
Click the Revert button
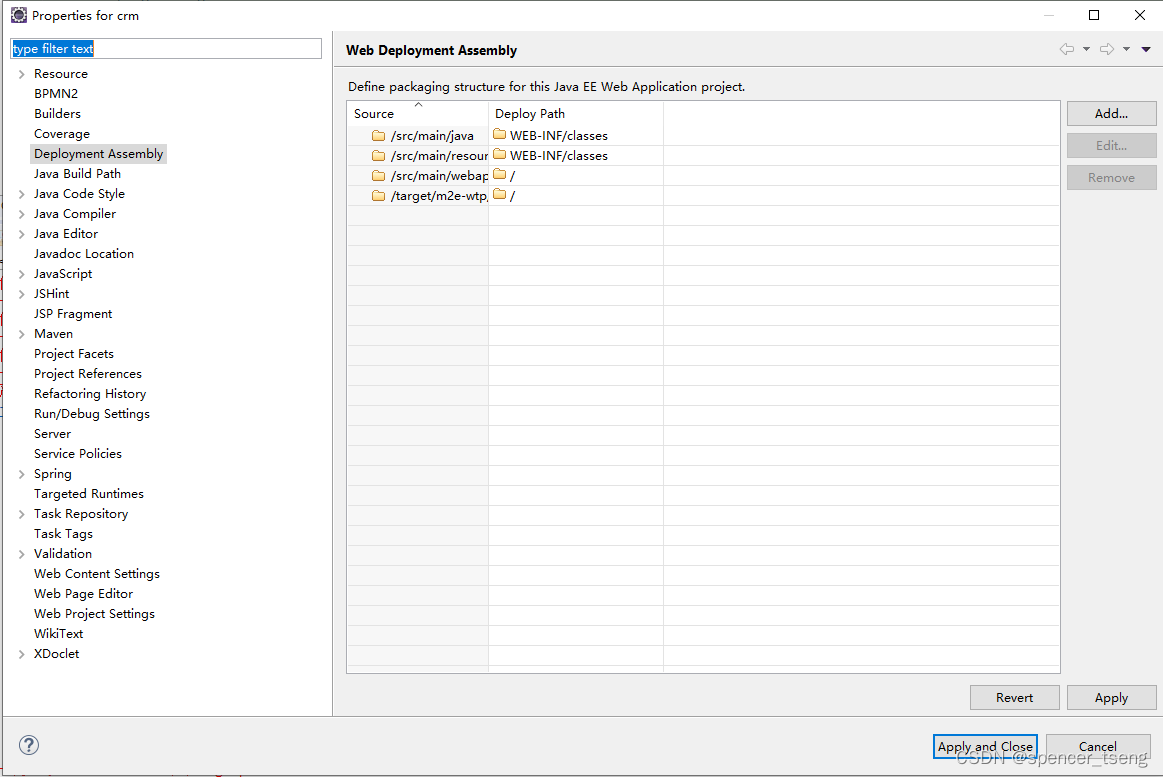(1014, 697)
